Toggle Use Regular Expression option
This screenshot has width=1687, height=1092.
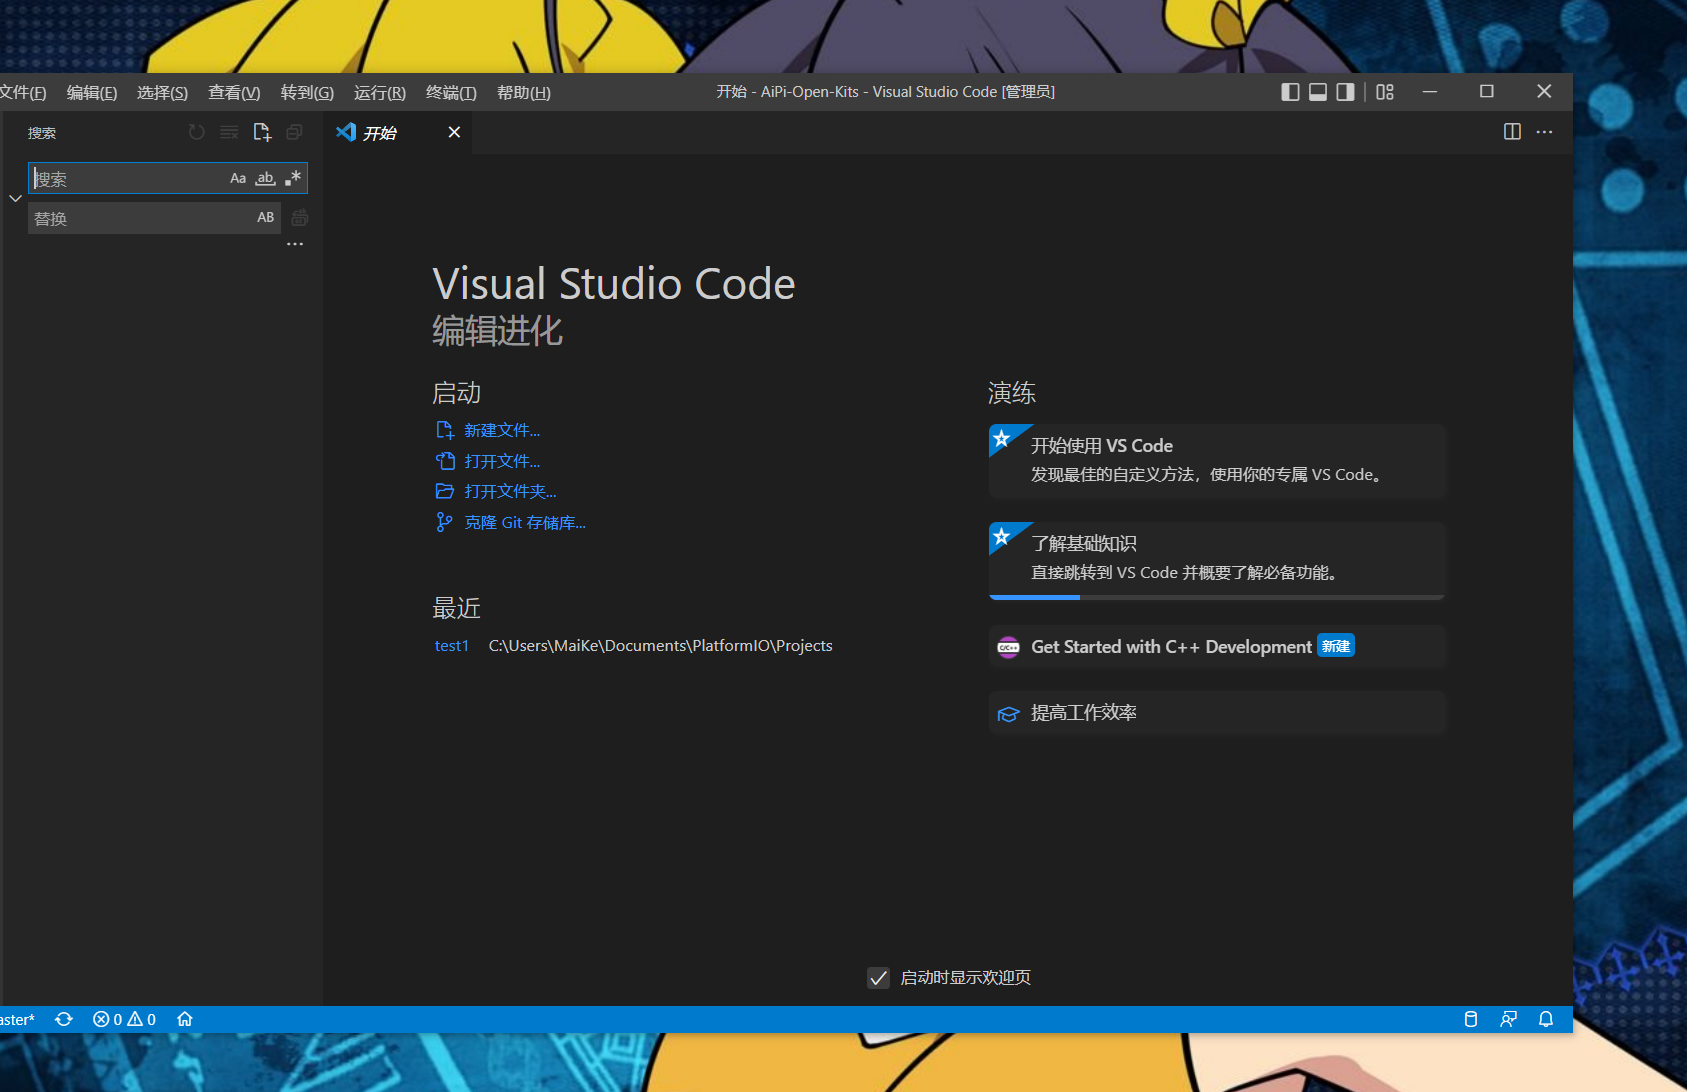coord(293,178)
